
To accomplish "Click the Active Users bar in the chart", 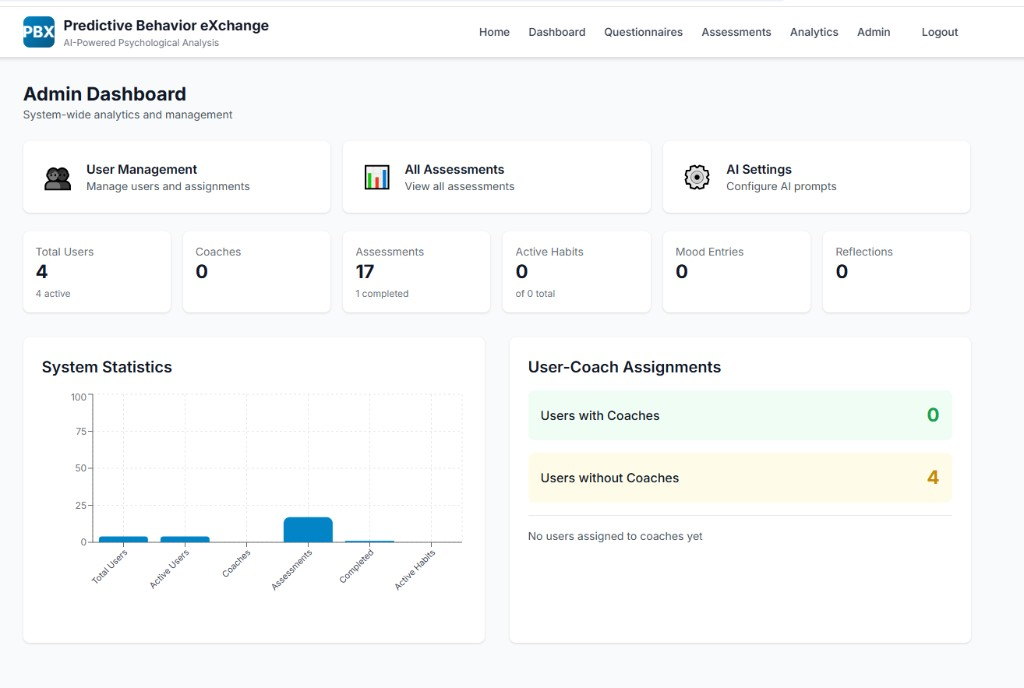I will click(x=185, y=539).
